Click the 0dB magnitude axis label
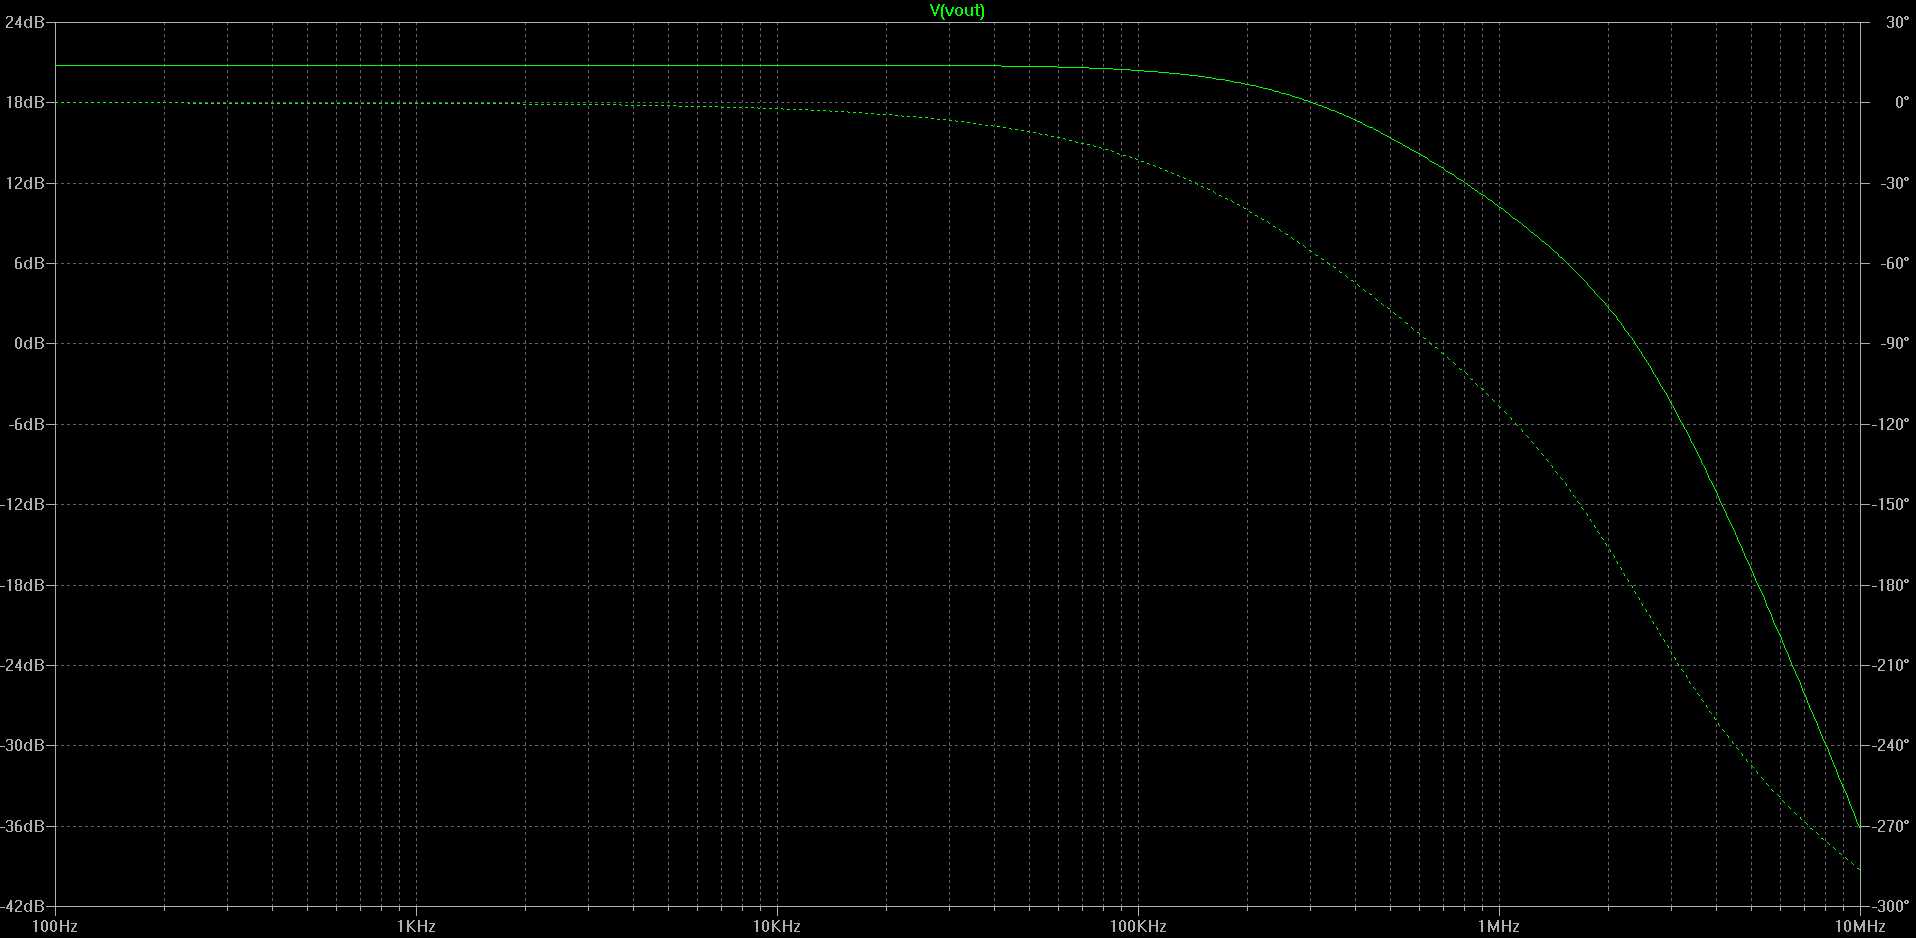Viewport: 1916px width, 938px height. point(29,343)
